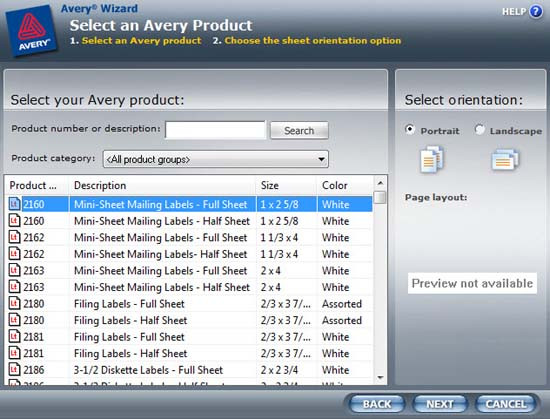Sort list by Description column header
The image size is (550, 419).
pos(162,185)
